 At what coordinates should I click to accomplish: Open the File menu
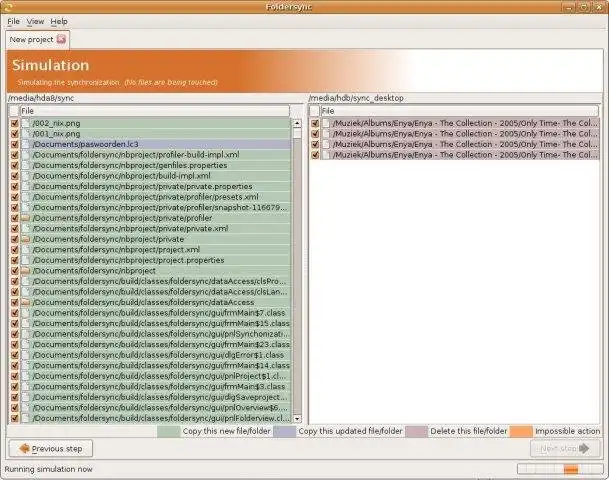(14, 22)
